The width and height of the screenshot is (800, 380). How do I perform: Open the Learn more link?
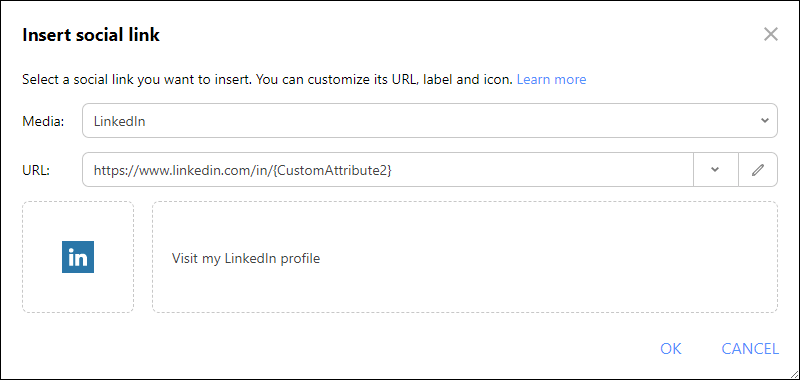[552, 80]
